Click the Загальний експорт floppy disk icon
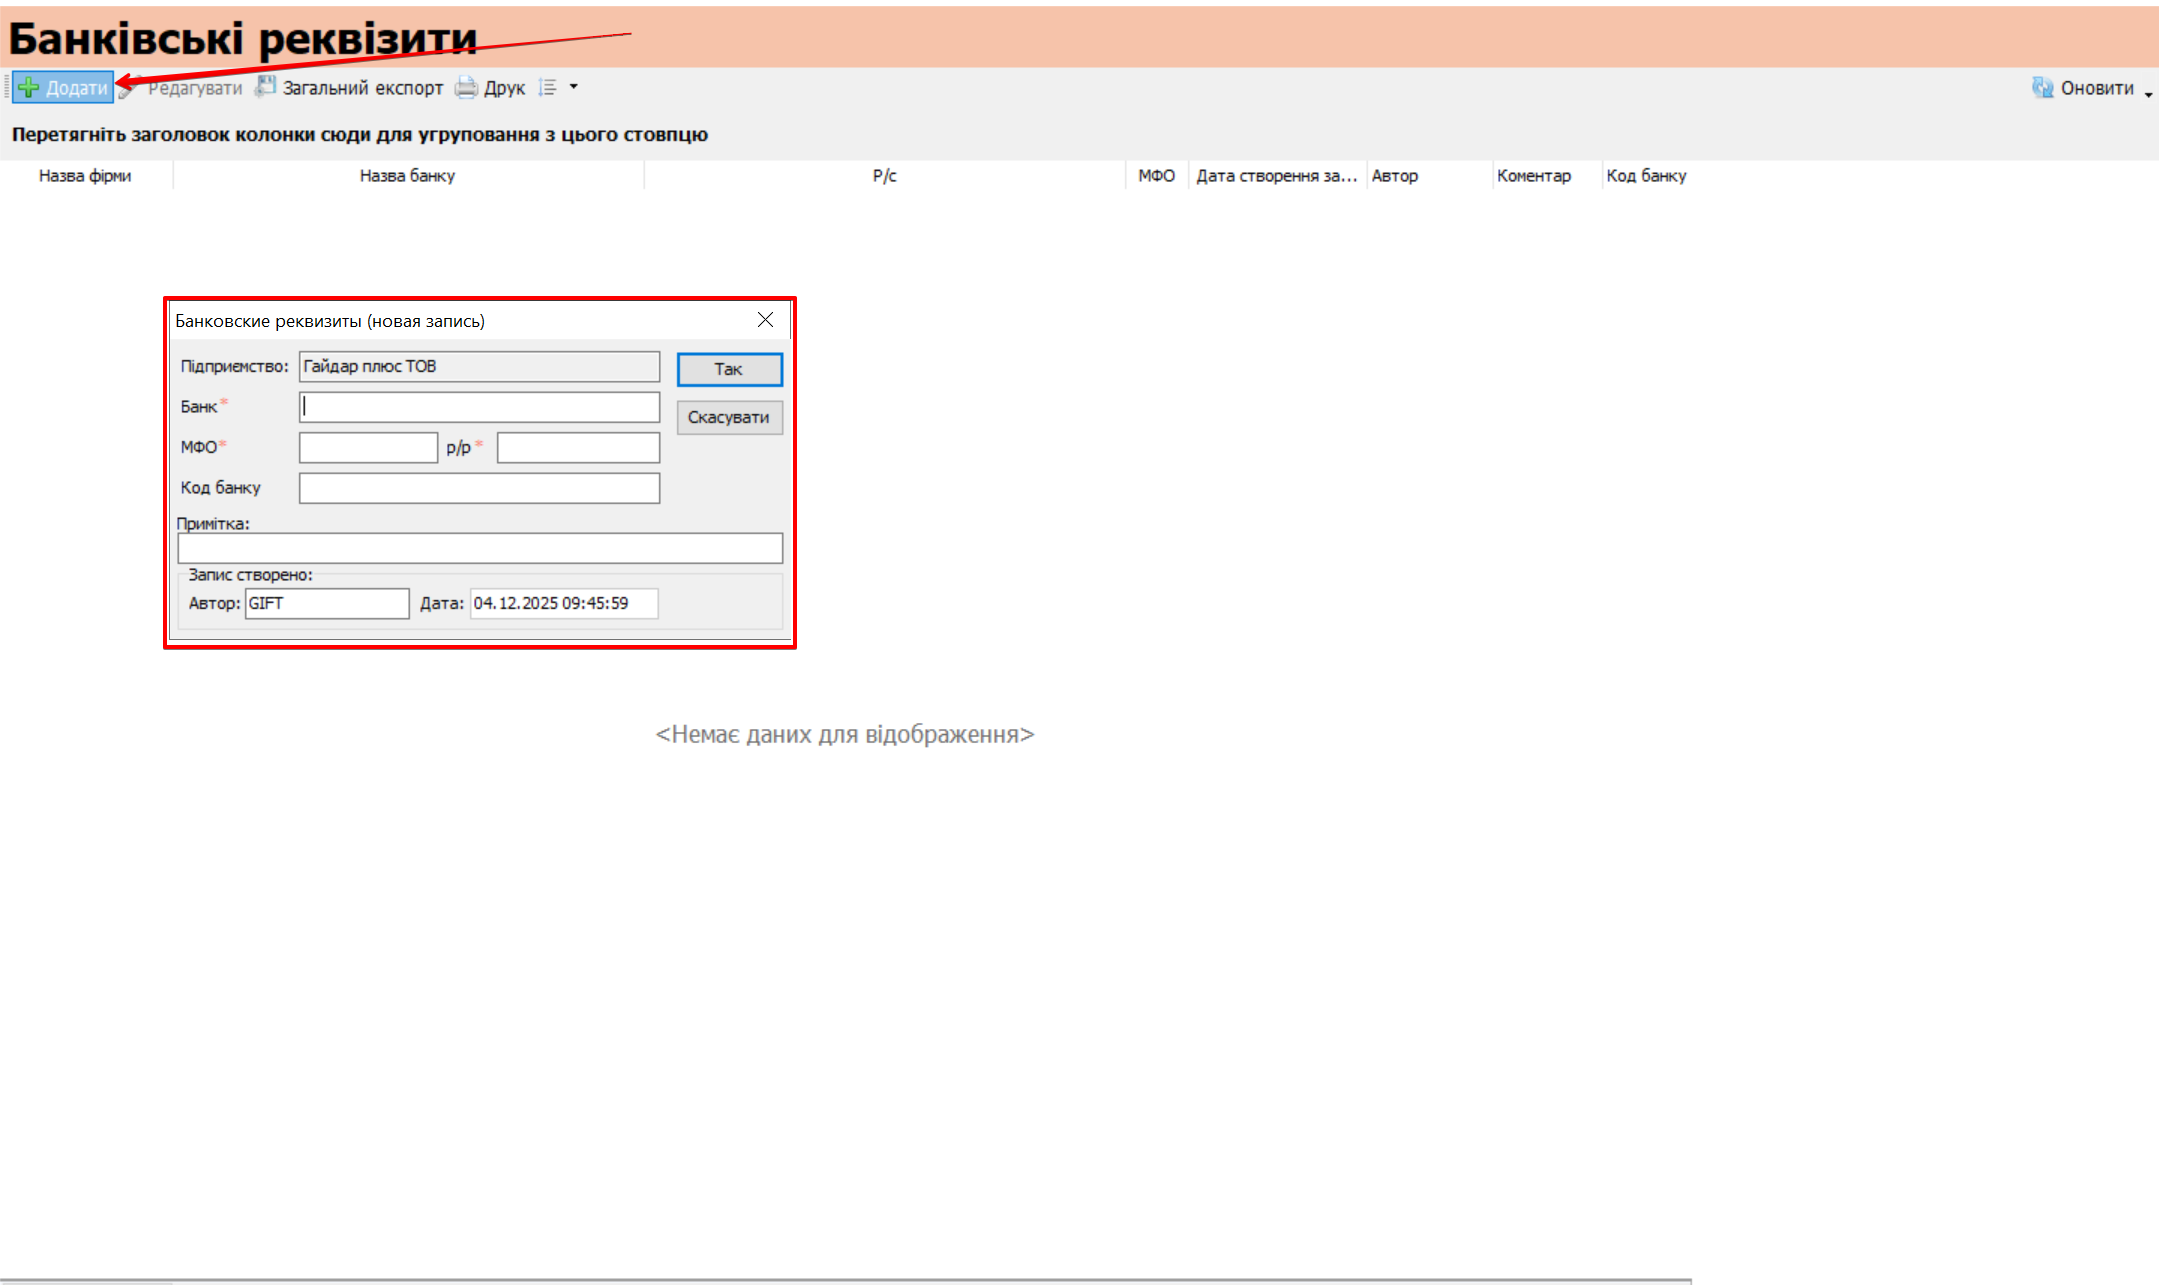Screen dimensions: 2159x1285 click(x=265, y=87)
